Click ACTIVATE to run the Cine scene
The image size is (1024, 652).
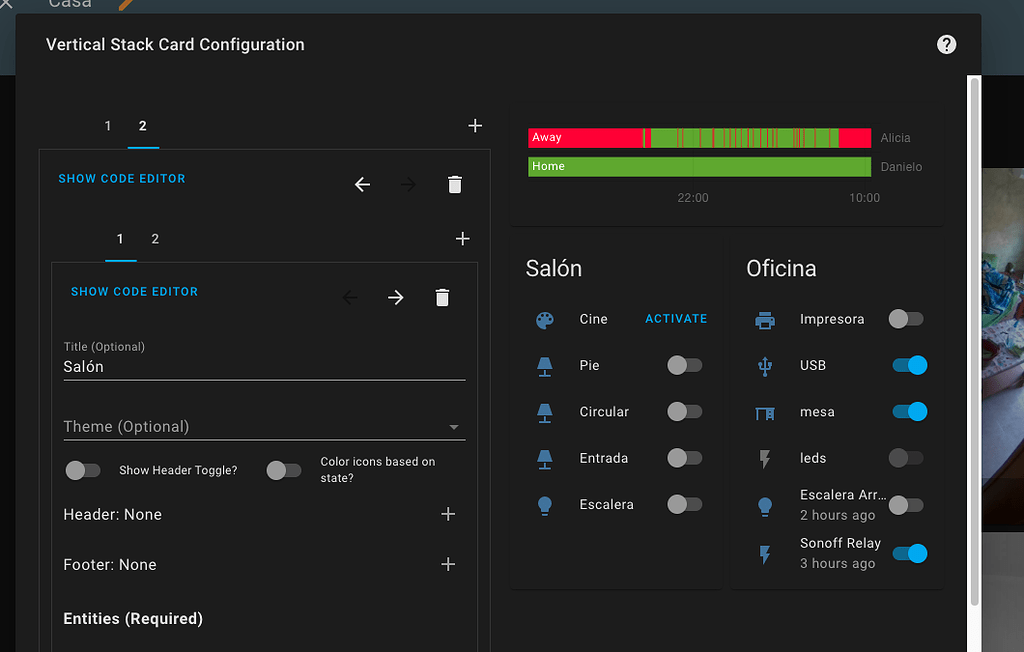click(x=676, y=318)
